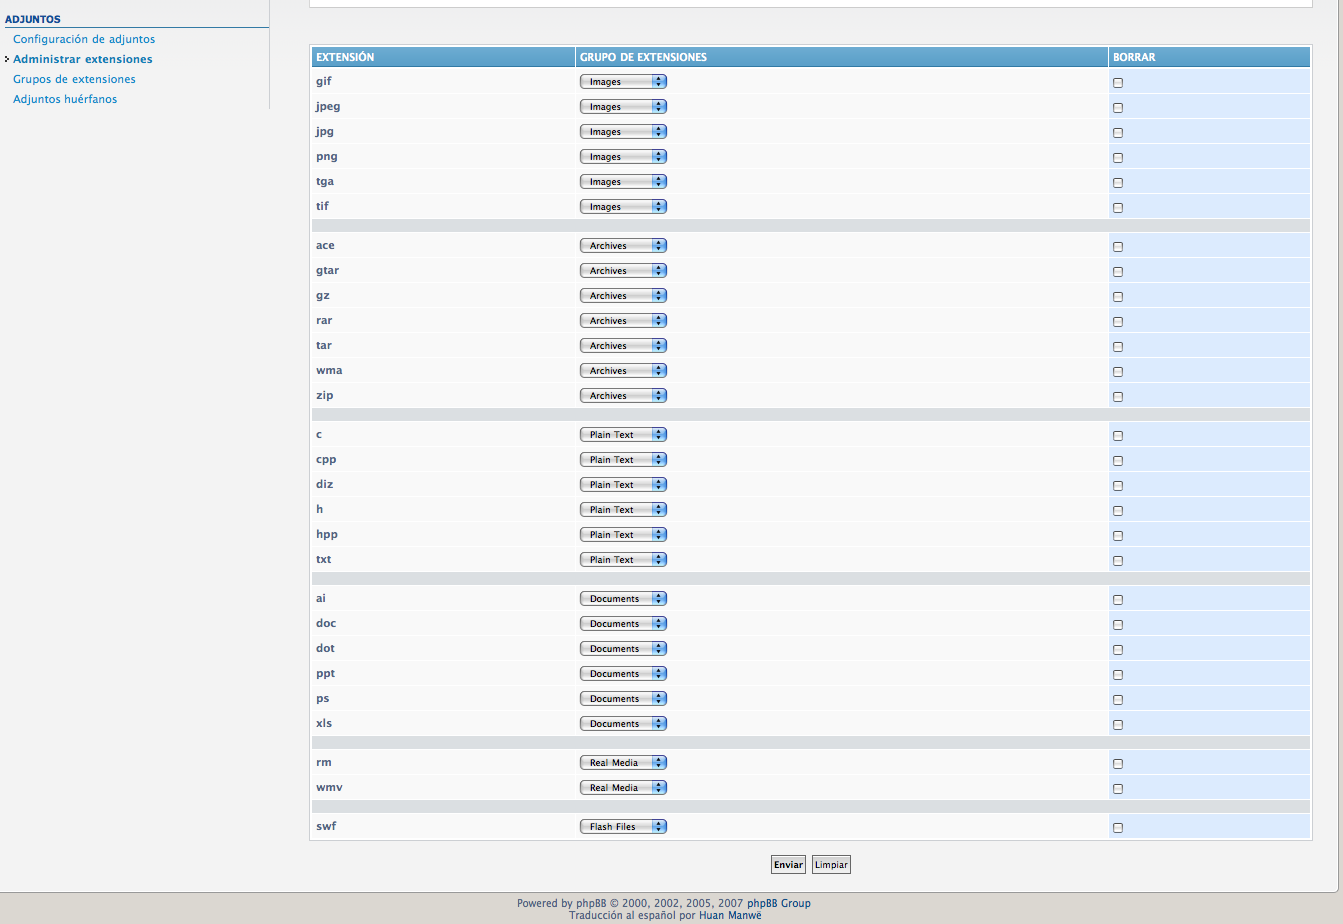Open the group dropdown for jpeg extension

pos(623,107)
